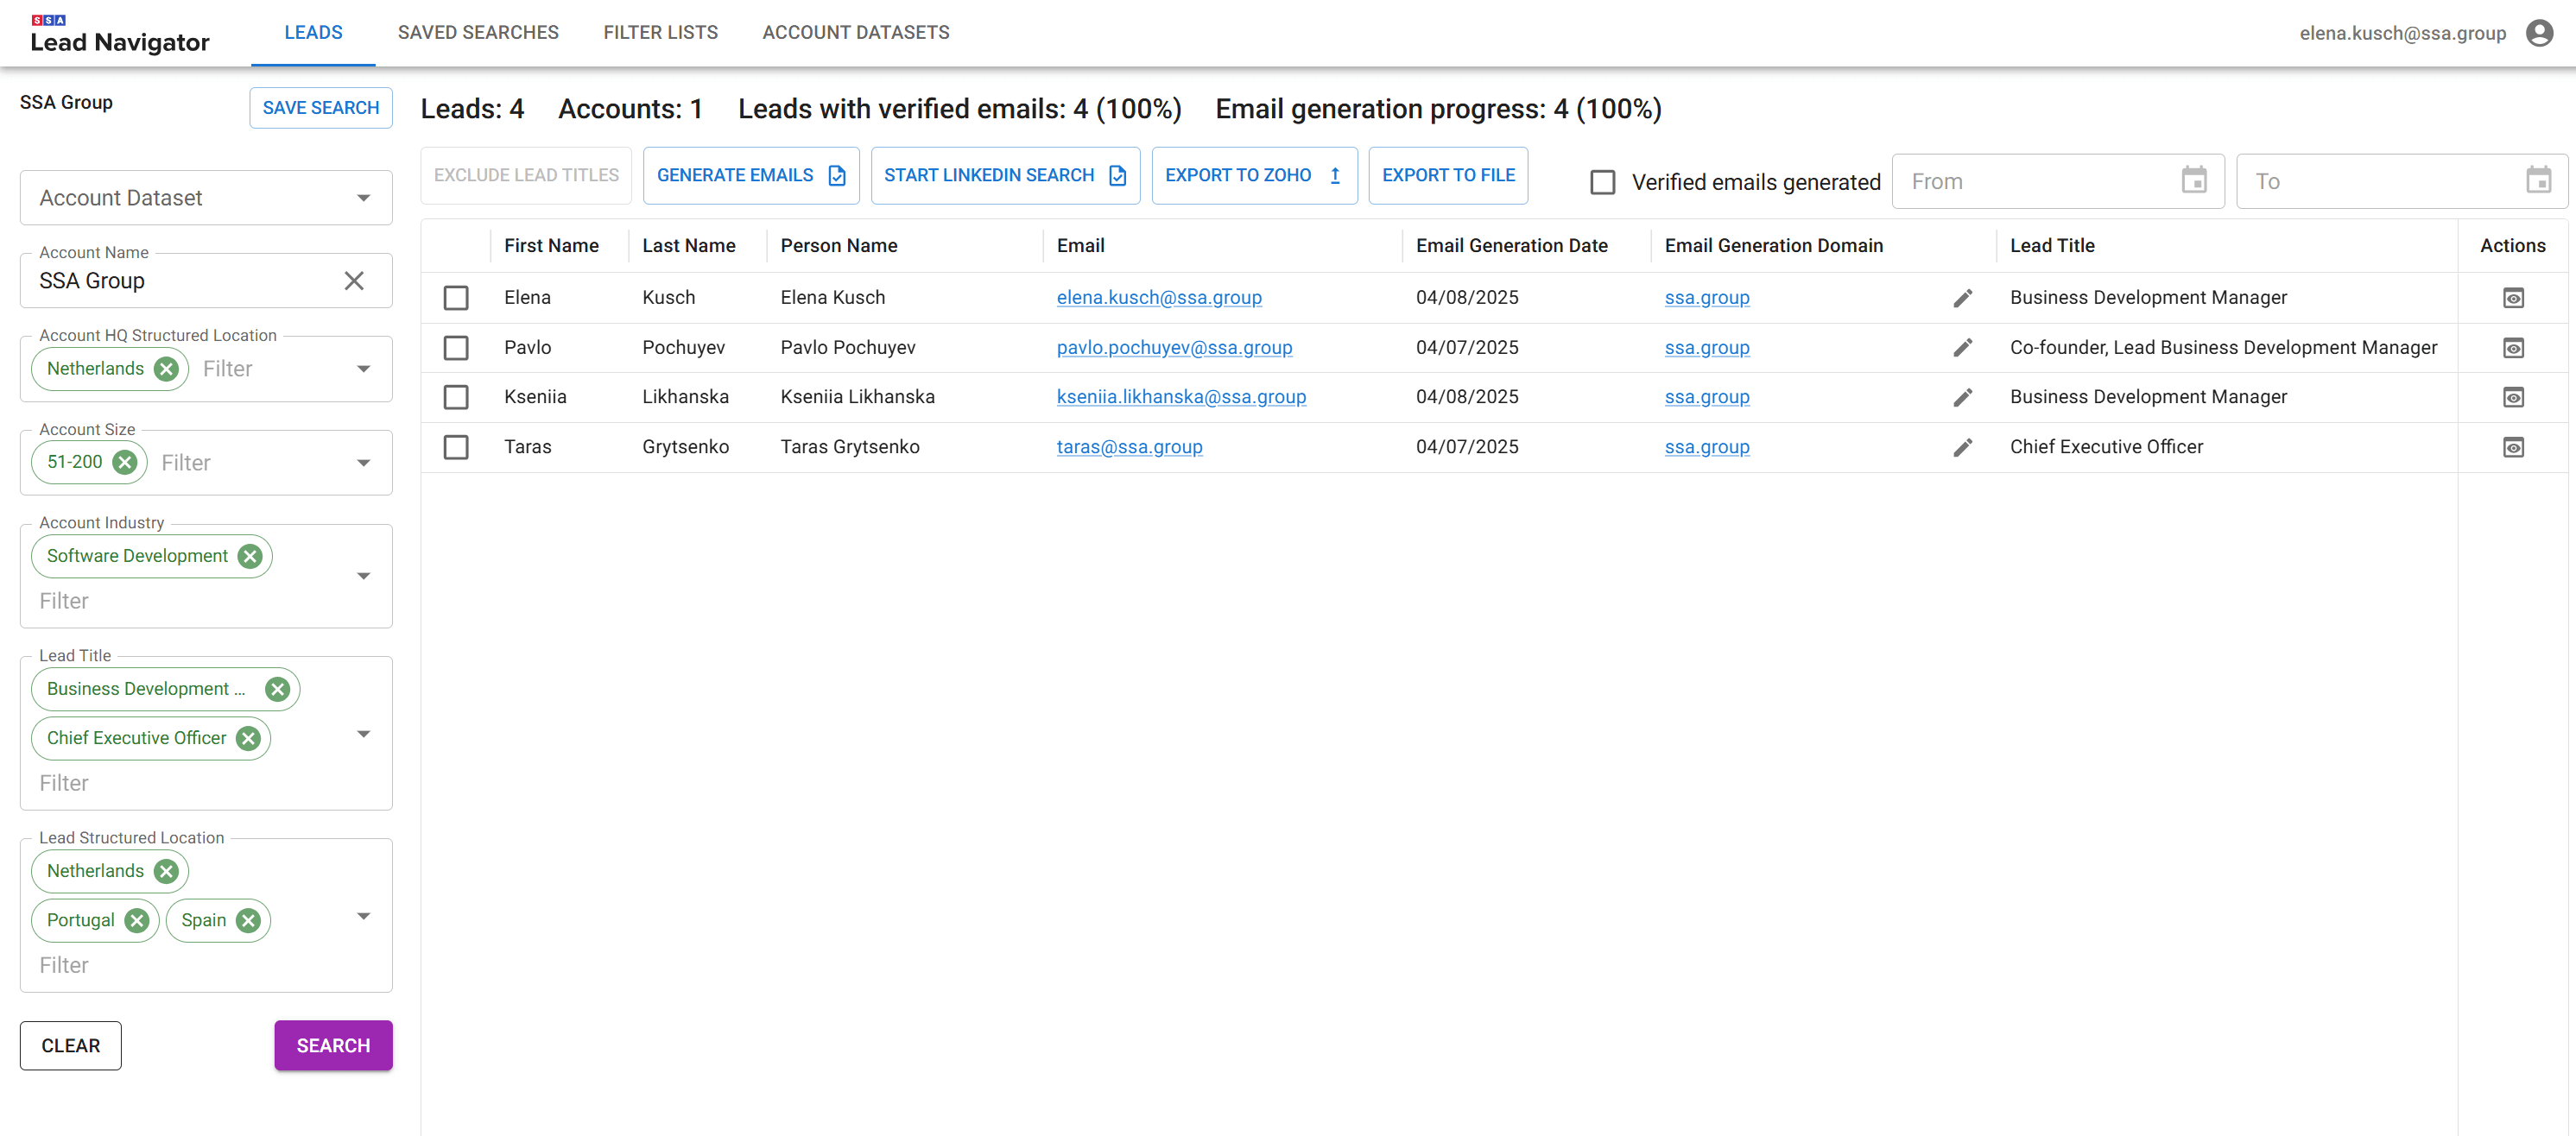
Task: Click the First Name column header
Action: [x=551, y=246]
